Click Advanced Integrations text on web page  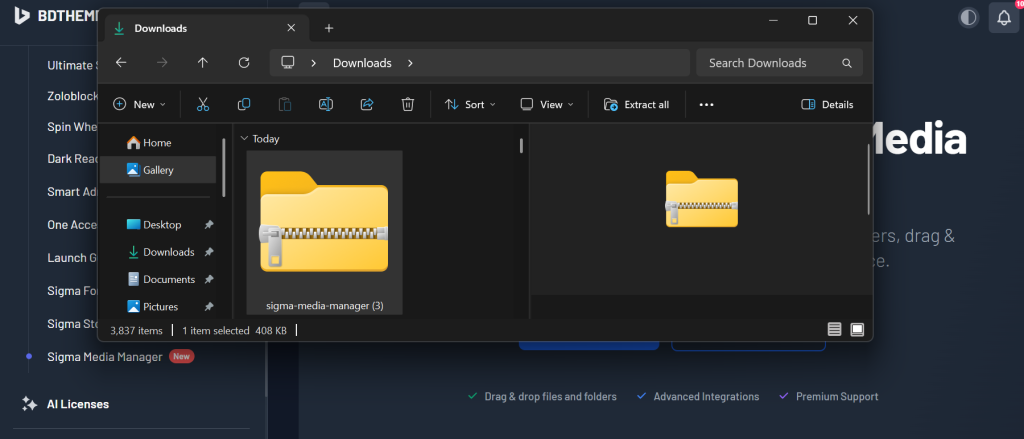coord(706,397)
